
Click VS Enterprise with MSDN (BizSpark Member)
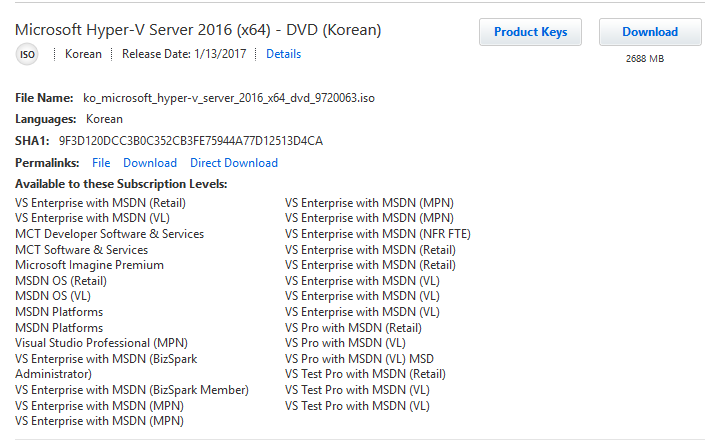tap(131, 390)
